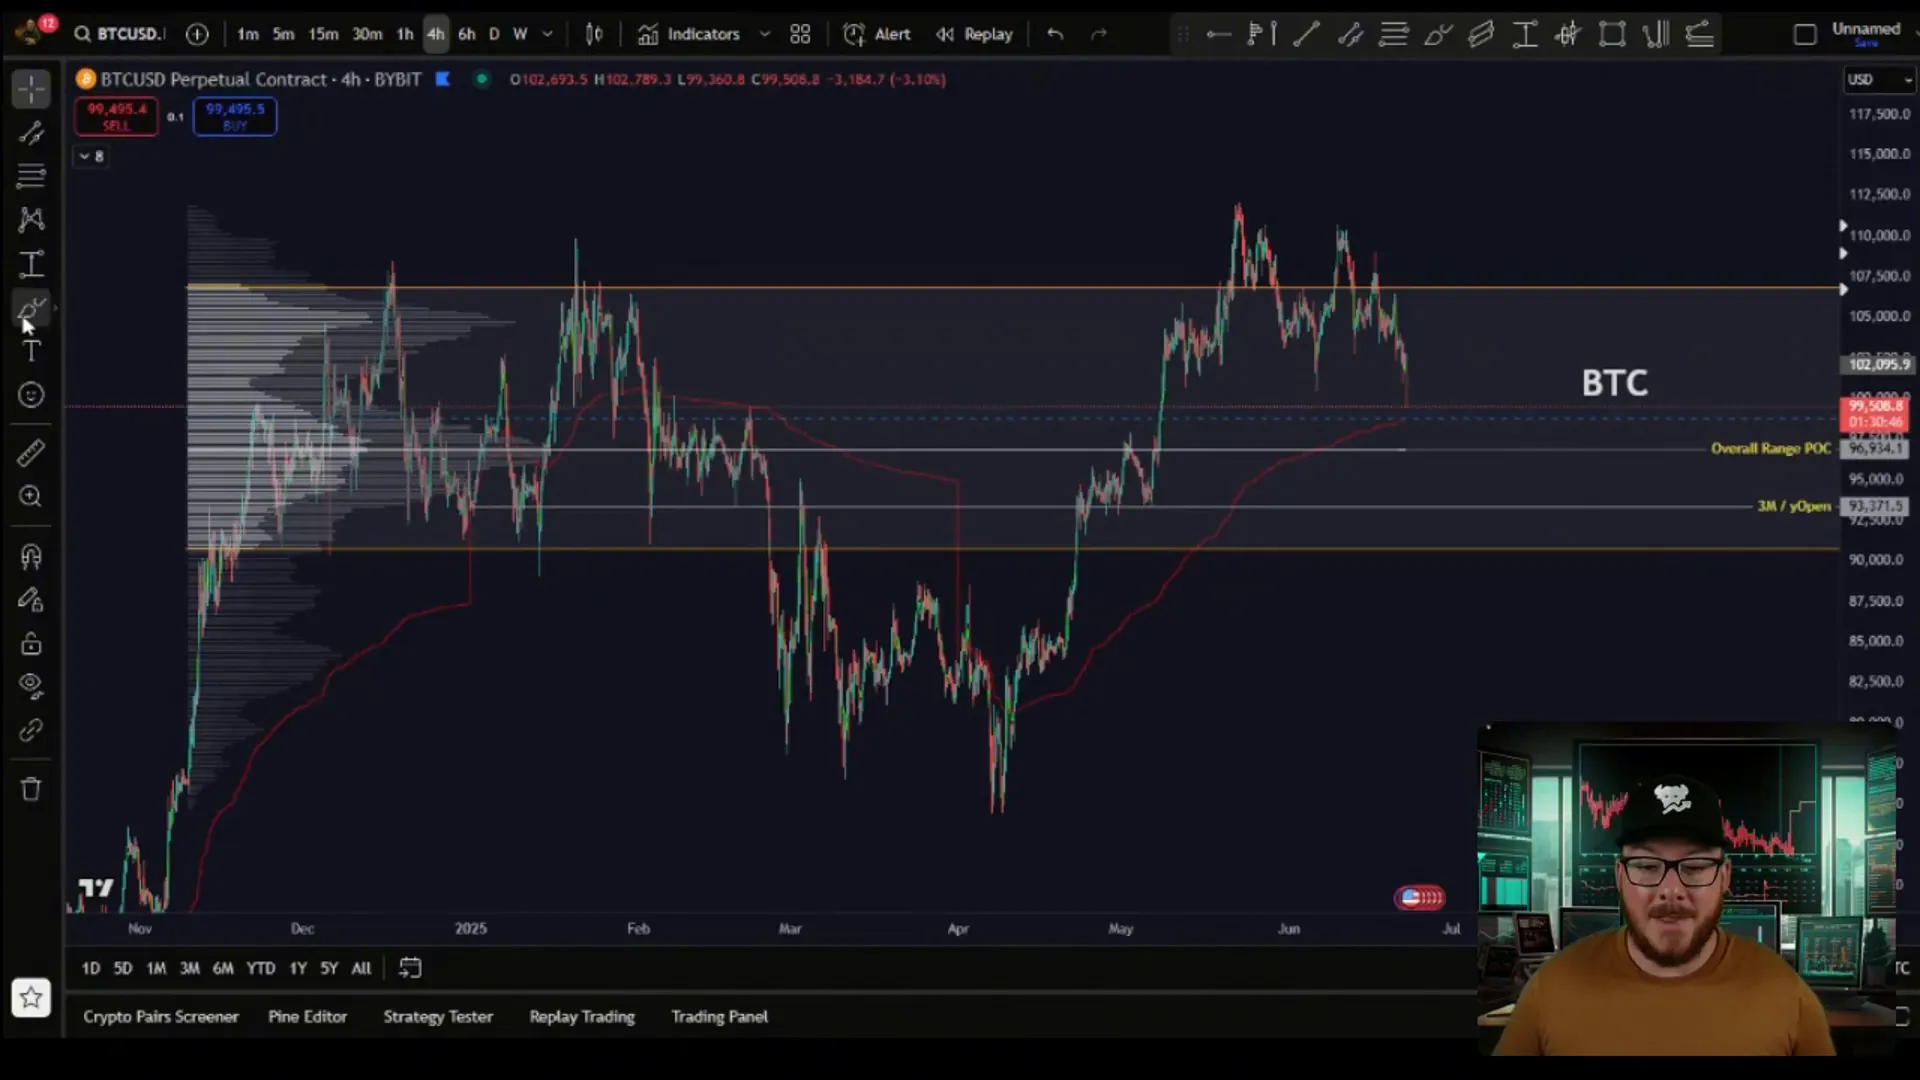The image size is (1920, 1080).
Task: Open the BTCUSD symbol search box
Action: tap(118, 34)
